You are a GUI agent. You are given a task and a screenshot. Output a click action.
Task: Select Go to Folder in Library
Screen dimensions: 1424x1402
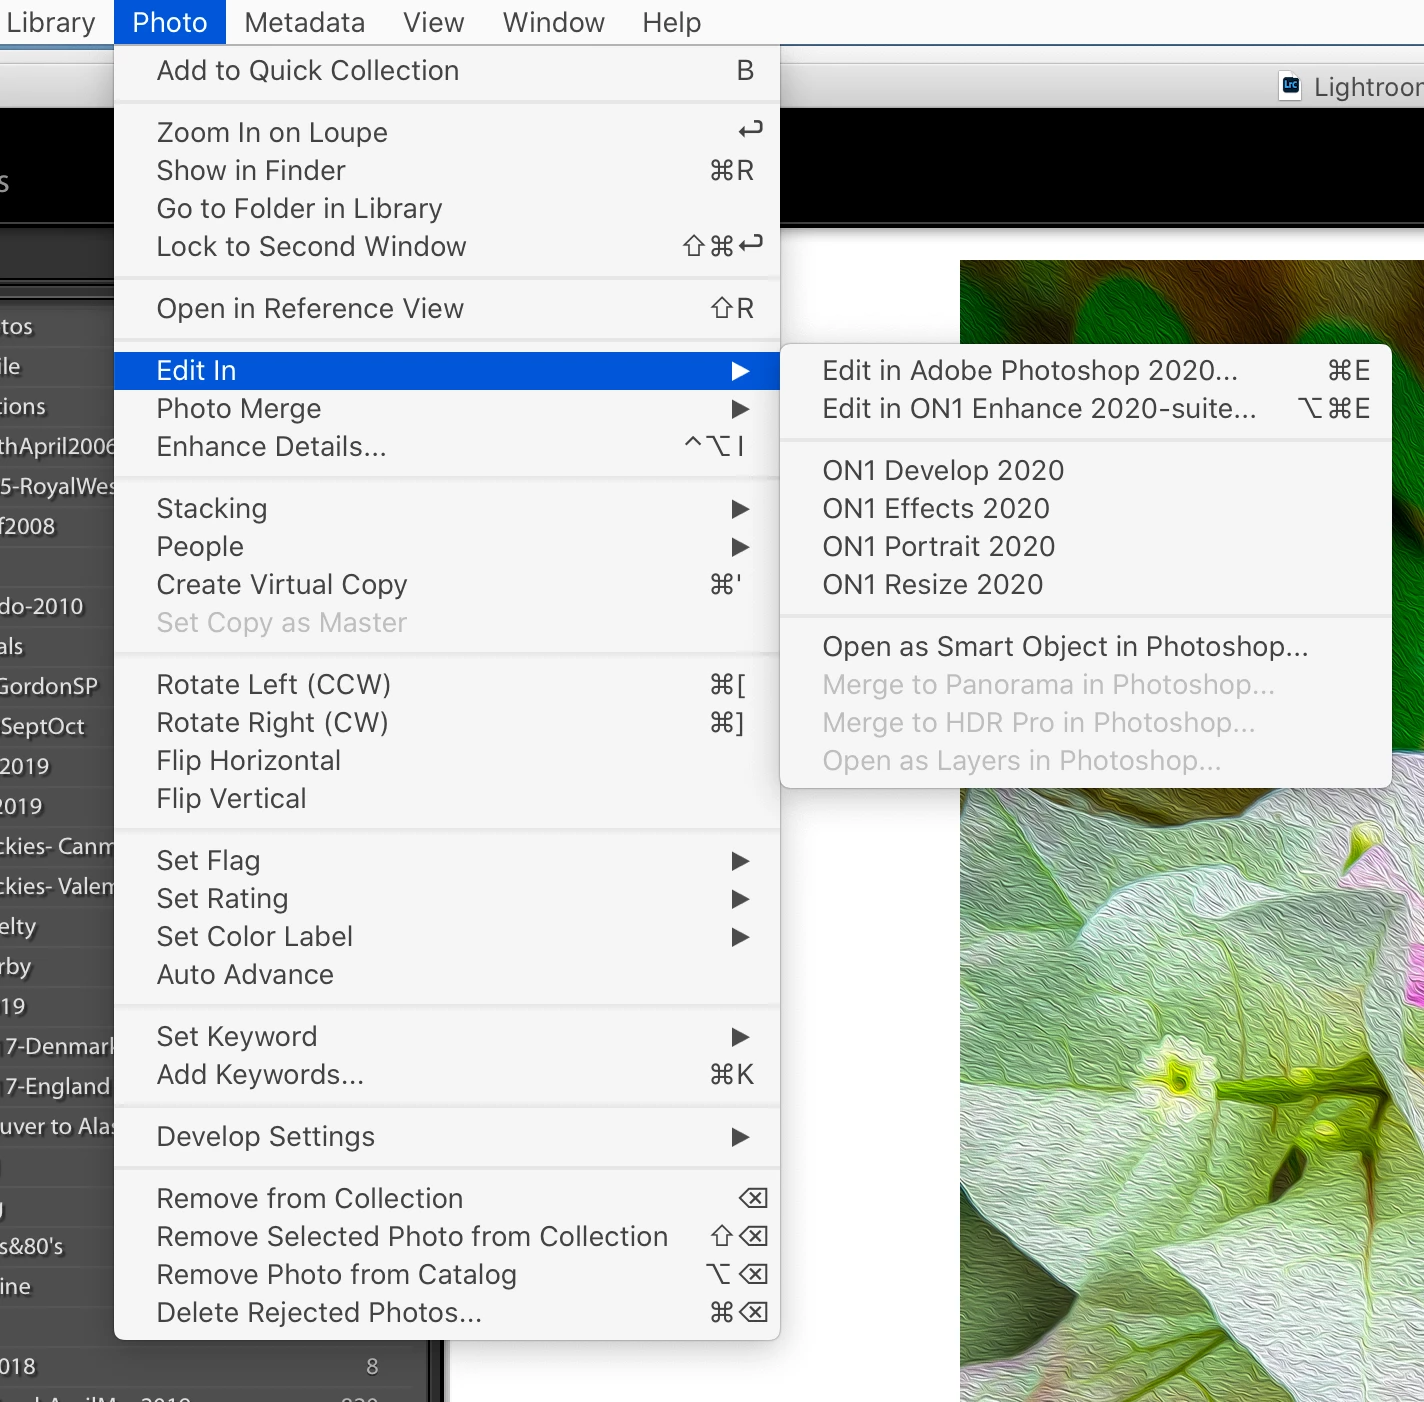point(447,209)
